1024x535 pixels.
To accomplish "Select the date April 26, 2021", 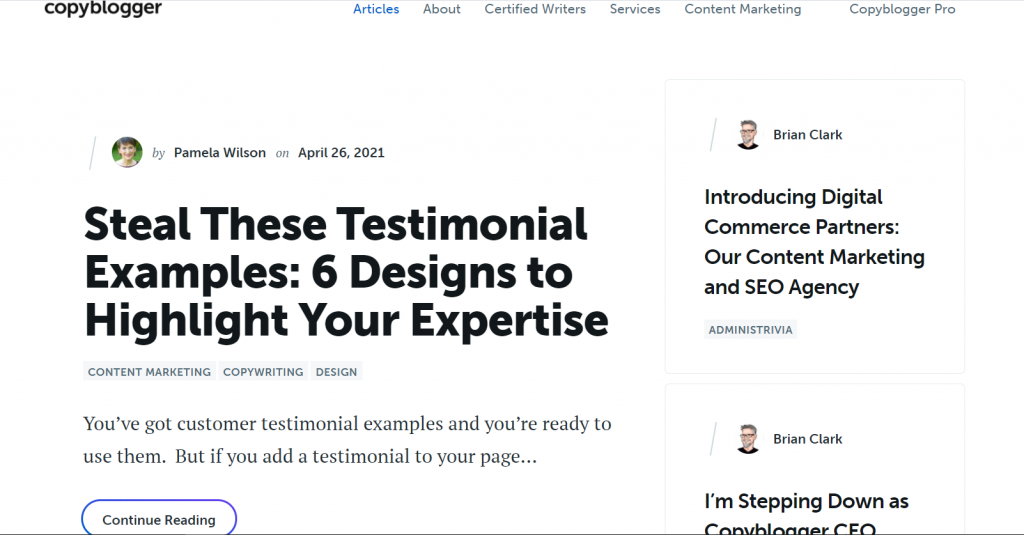I will 341,153.
